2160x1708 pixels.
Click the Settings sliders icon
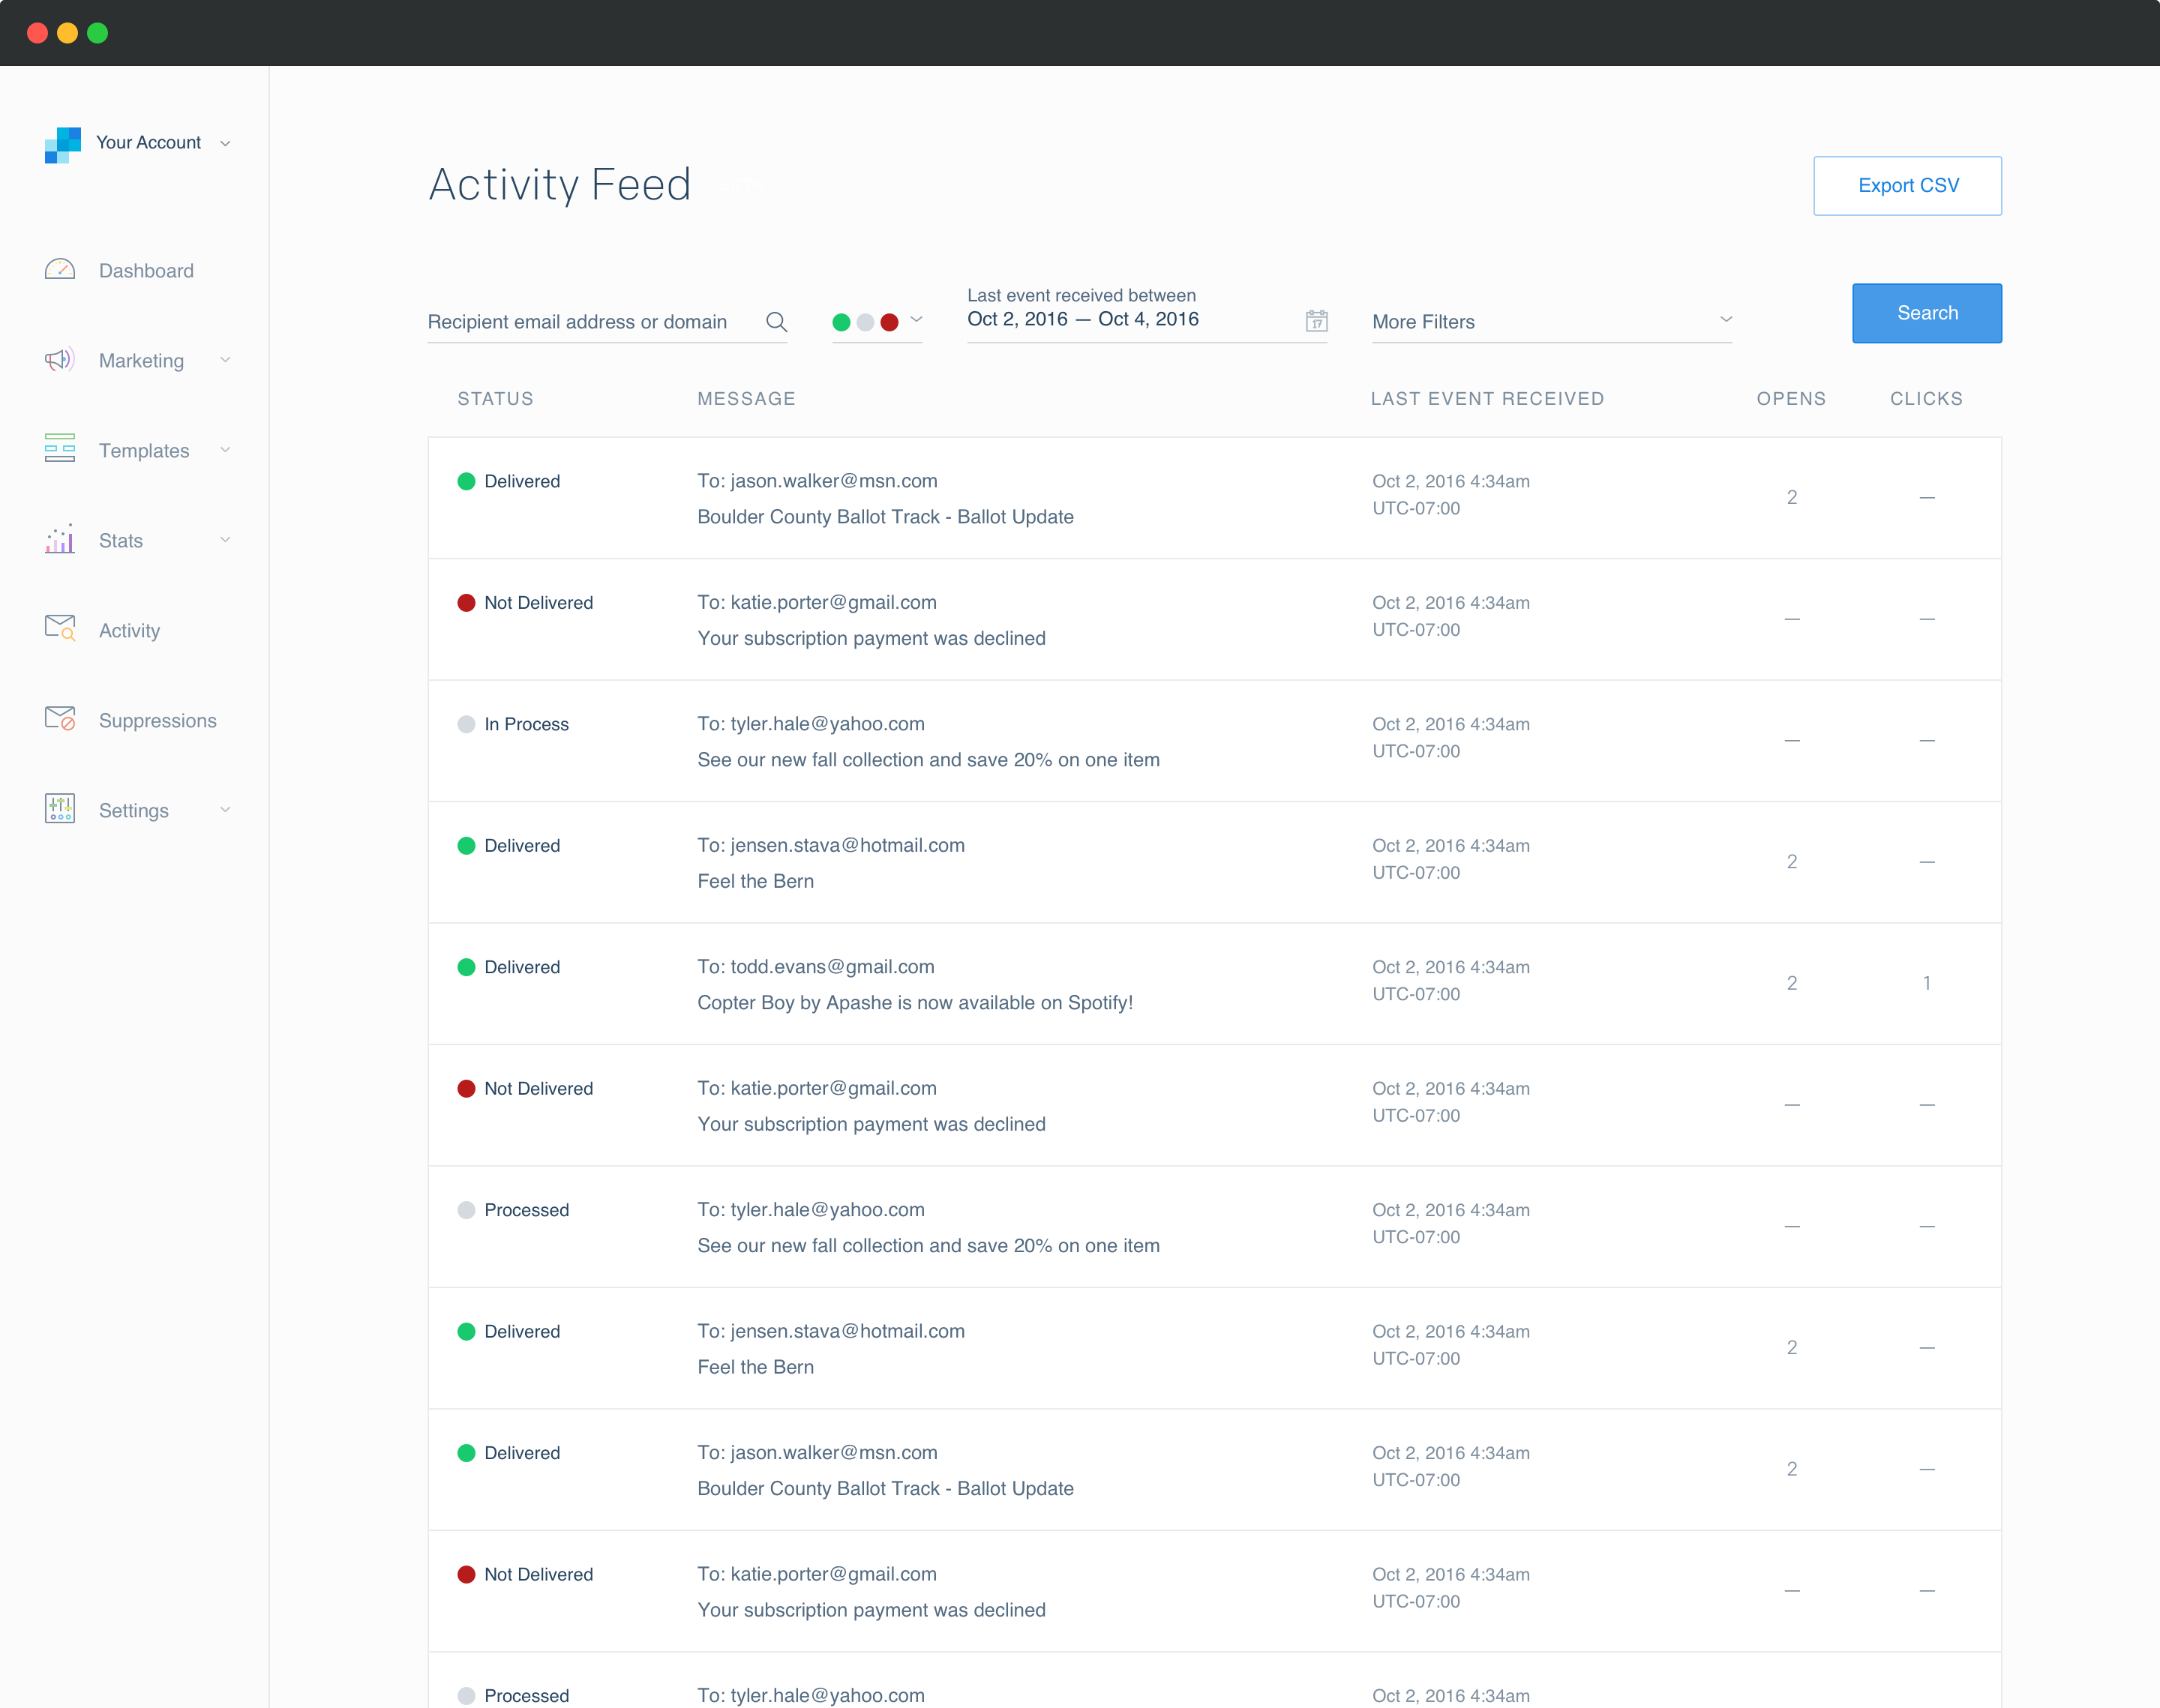(60, 808)
